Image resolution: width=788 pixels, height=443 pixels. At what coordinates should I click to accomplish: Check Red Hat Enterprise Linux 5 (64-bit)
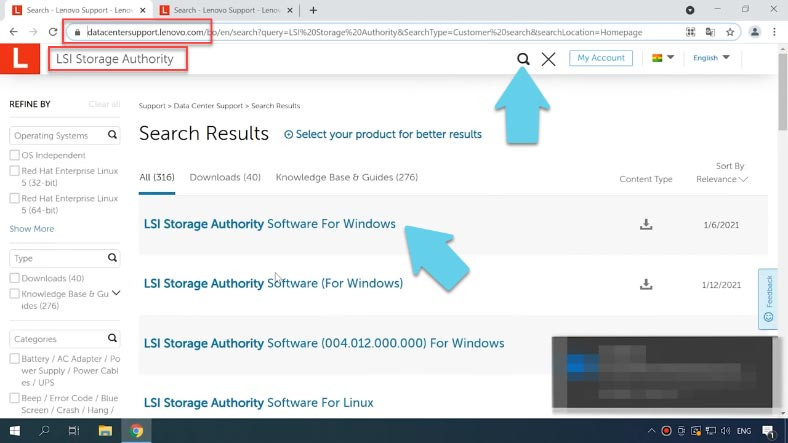(15, 198)
